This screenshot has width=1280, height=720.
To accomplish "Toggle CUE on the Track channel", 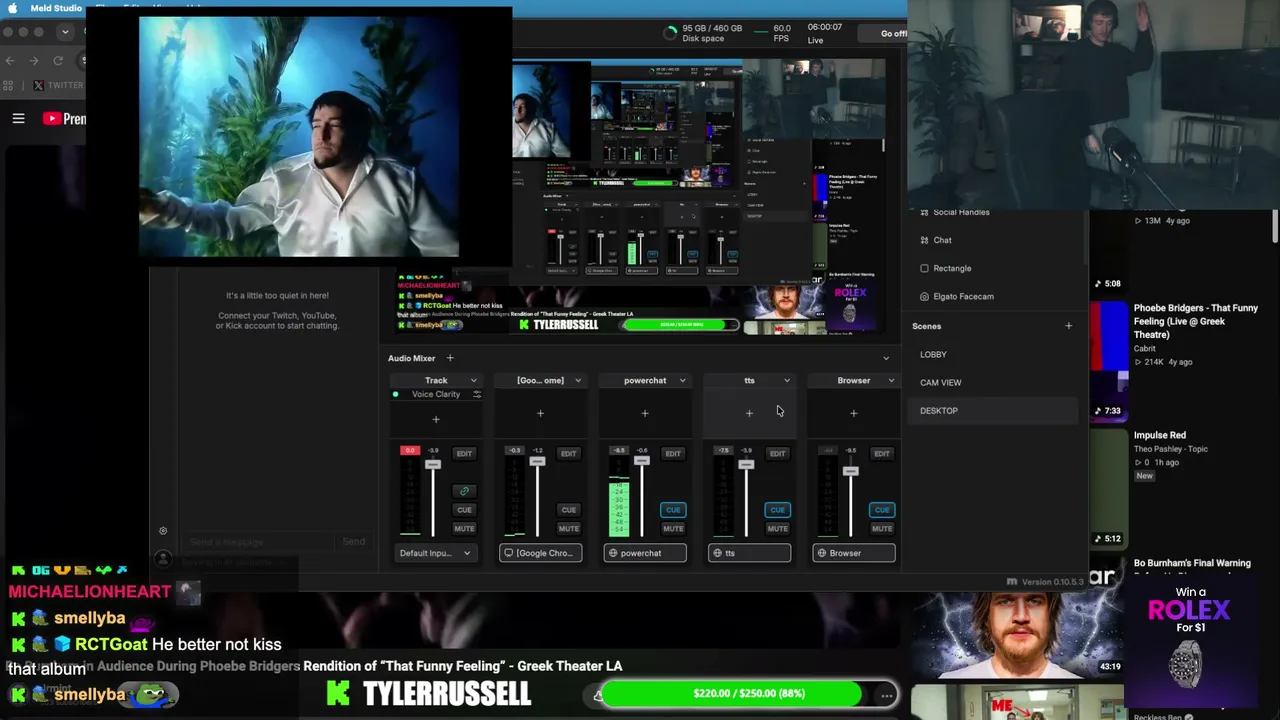I will click(464, 510).
